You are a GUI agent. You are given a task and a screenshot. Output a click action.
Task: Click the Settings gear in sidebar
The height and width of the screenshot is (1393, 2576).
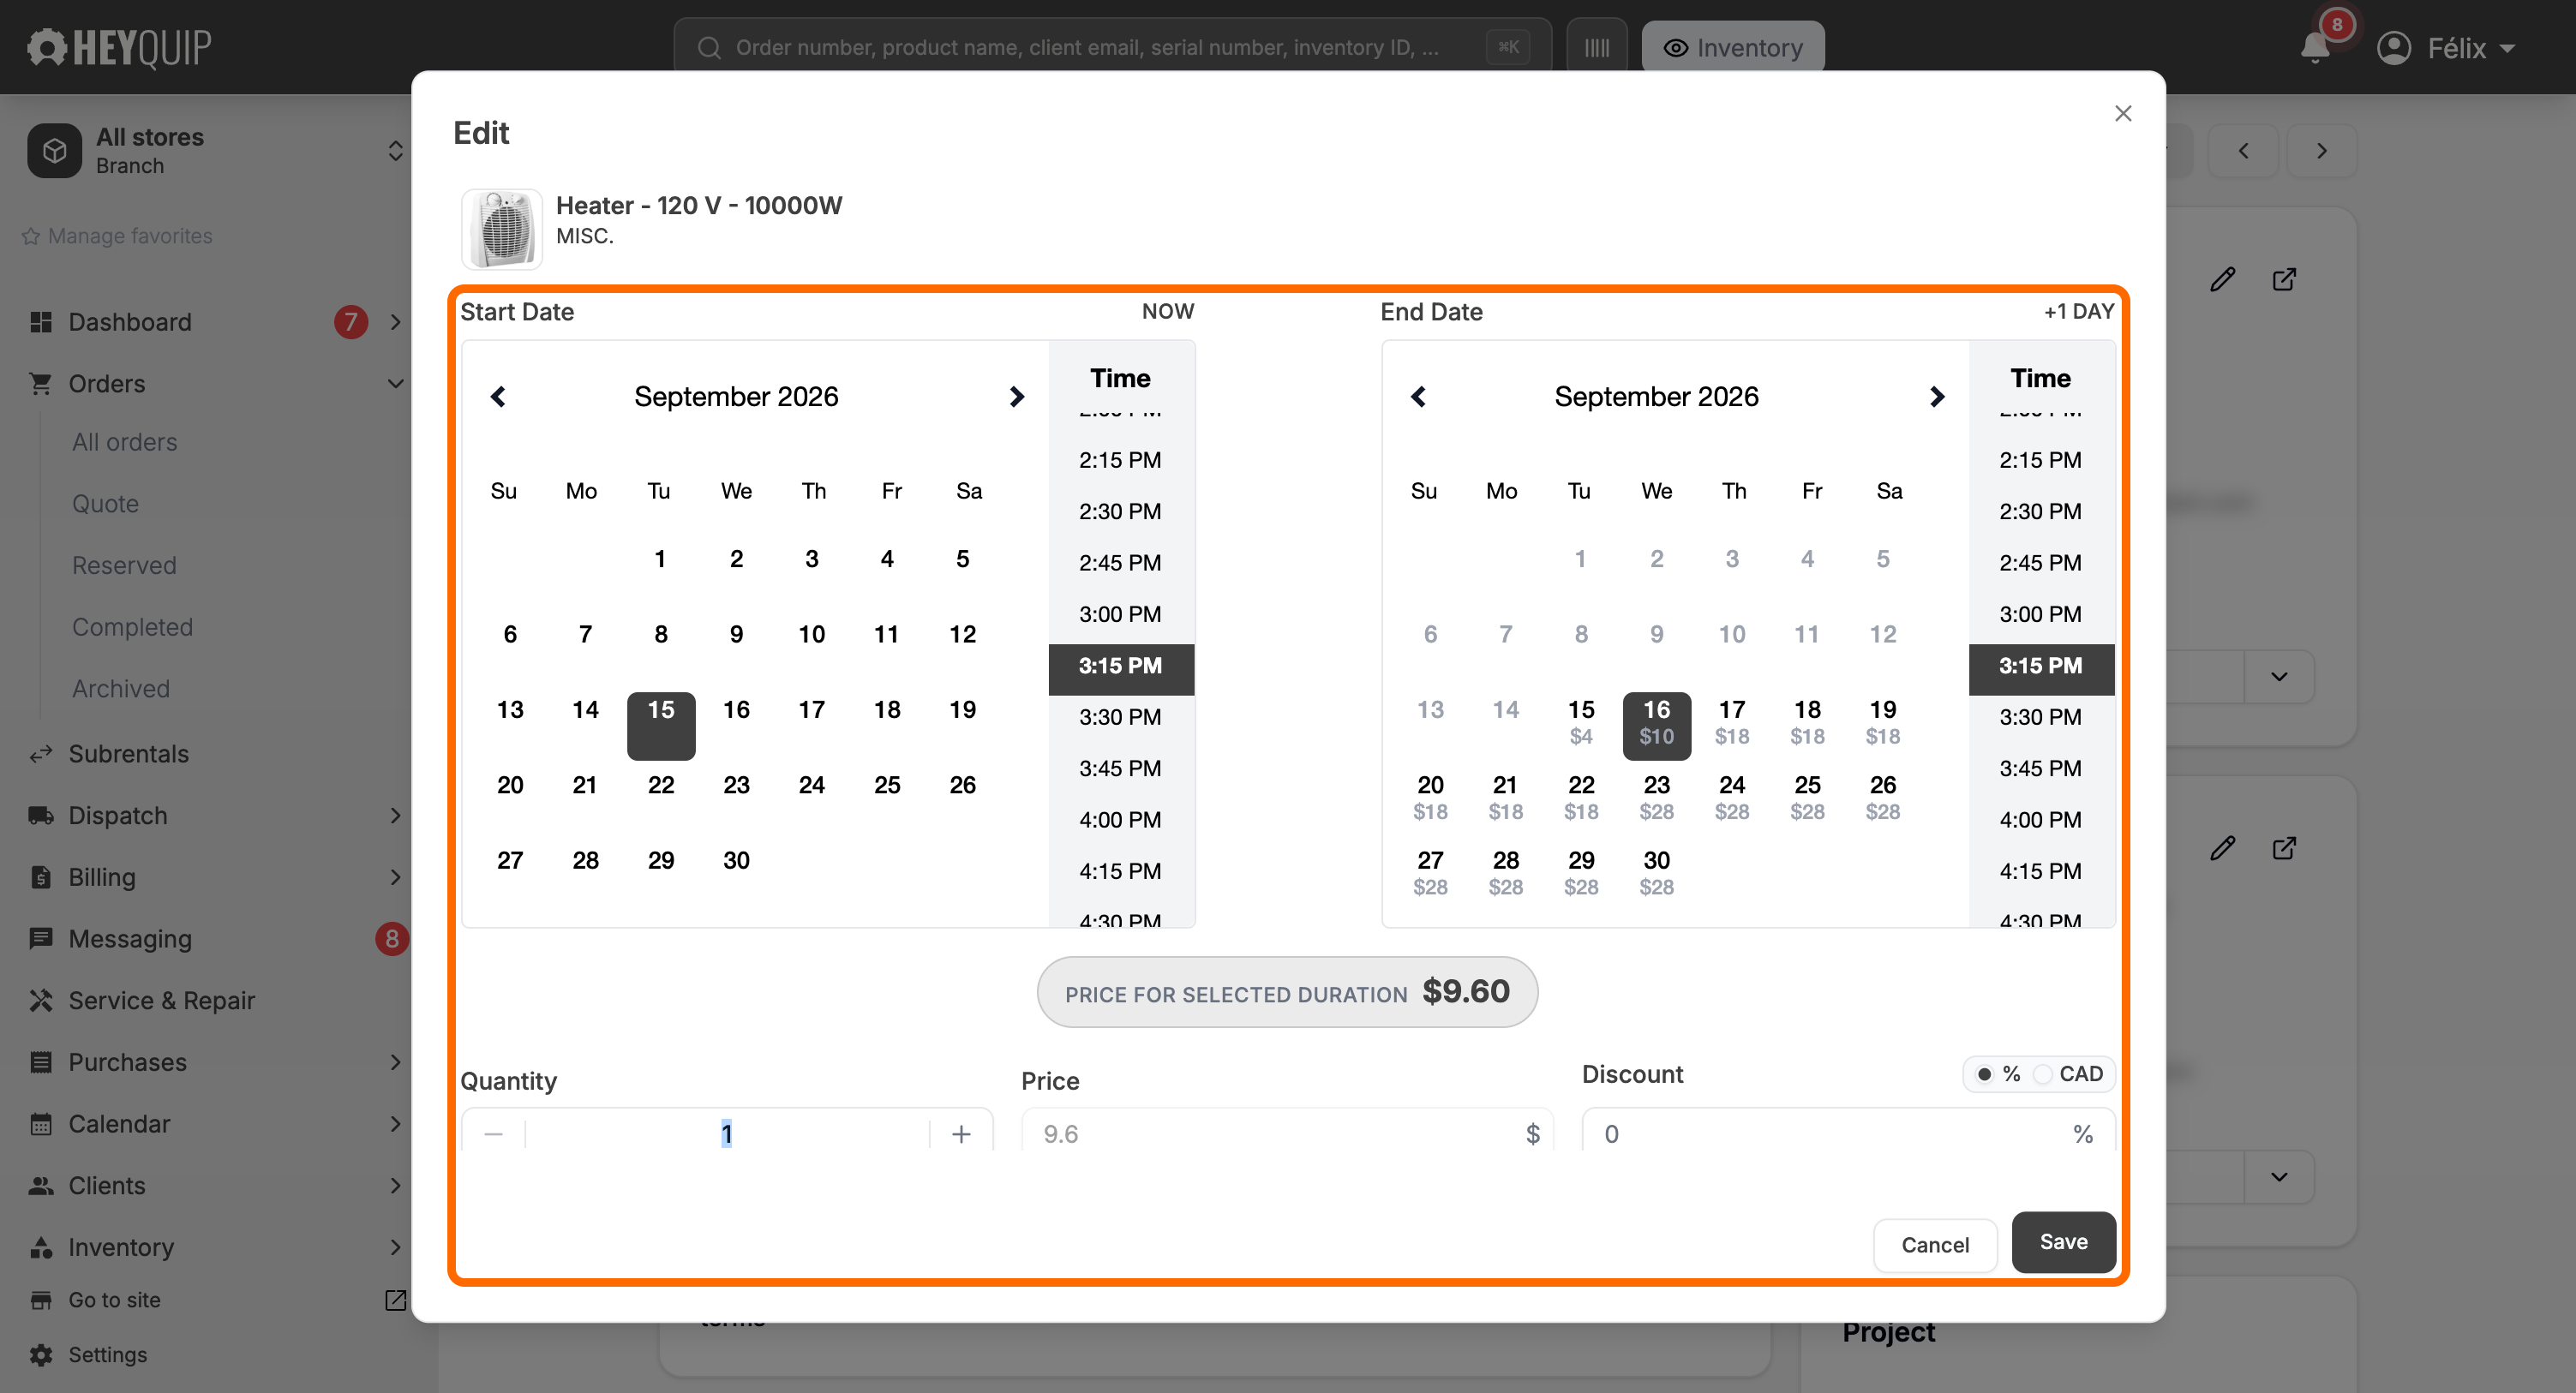coord(41,1355)
